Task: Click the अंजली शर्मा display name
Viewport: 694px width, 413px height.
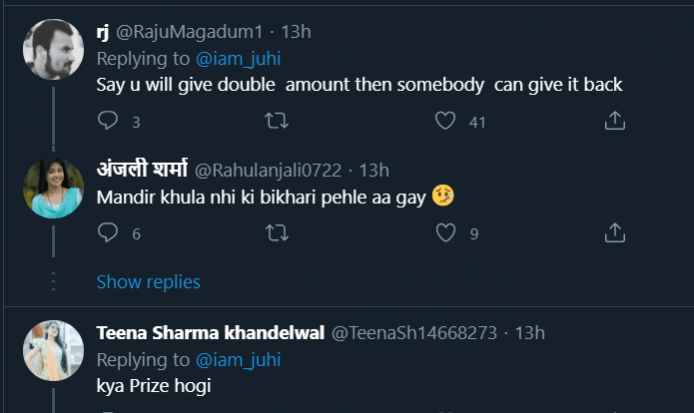Action: point(135,169)
